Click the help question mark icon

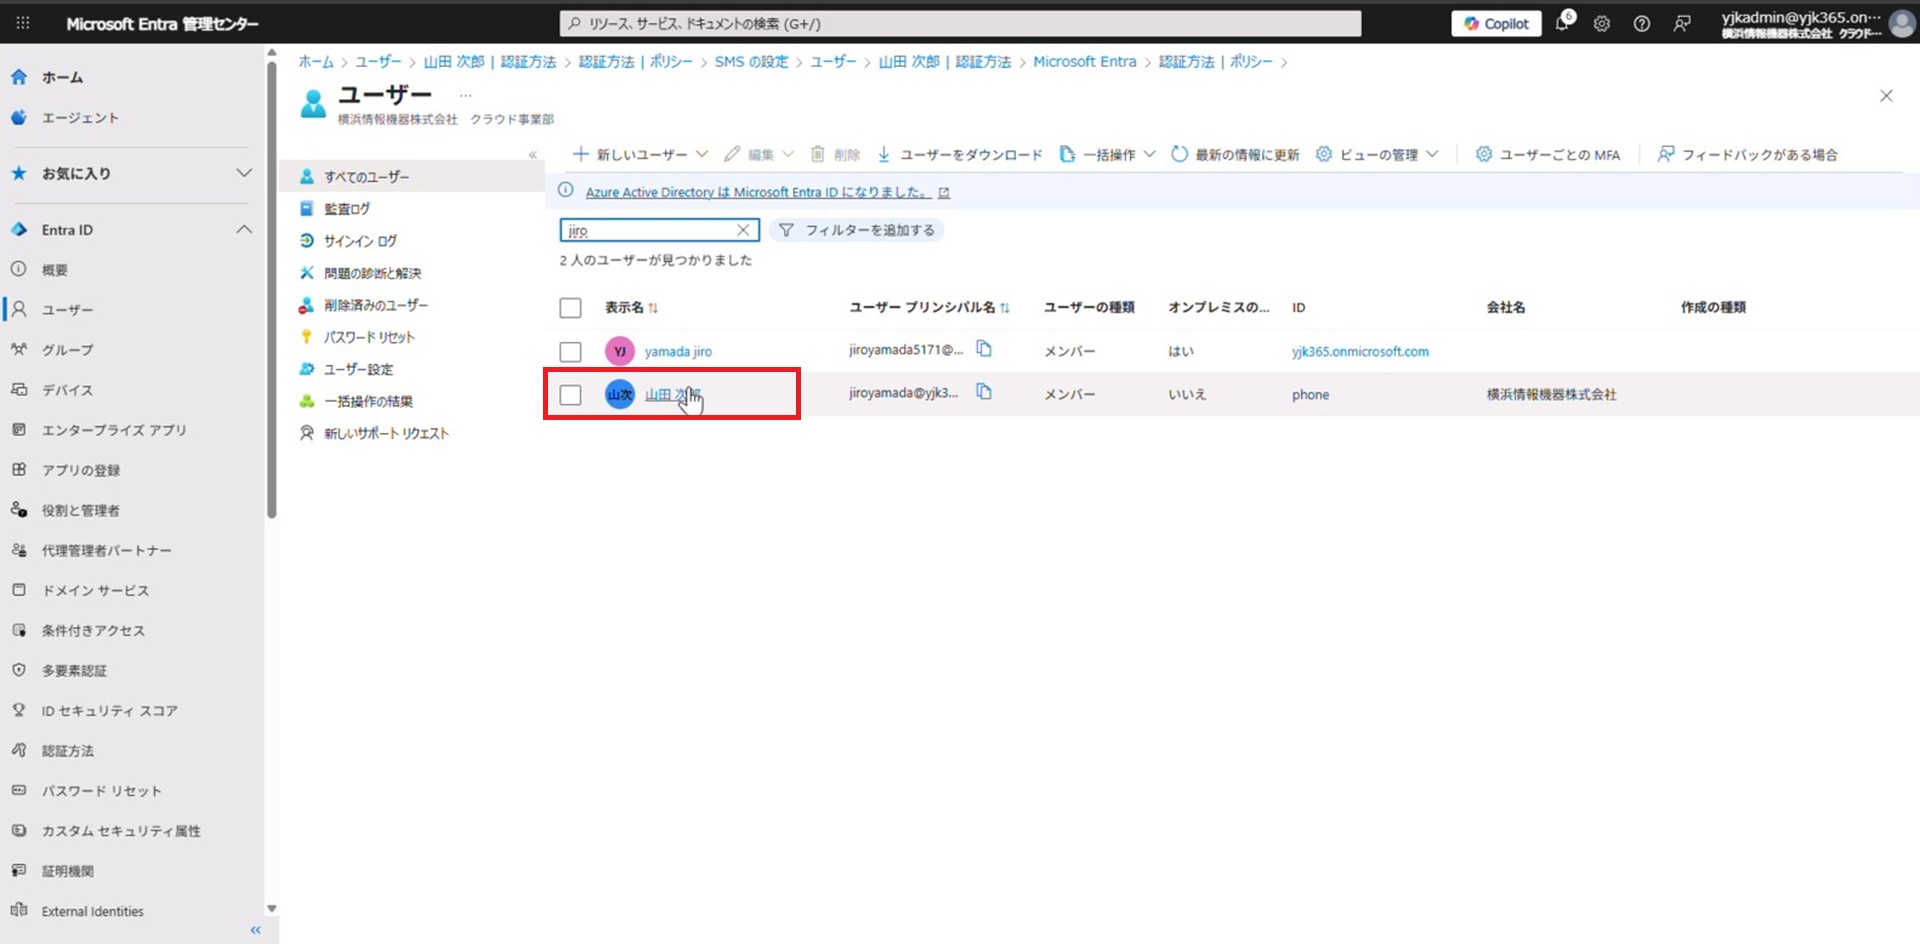(x=1642, y=24)
